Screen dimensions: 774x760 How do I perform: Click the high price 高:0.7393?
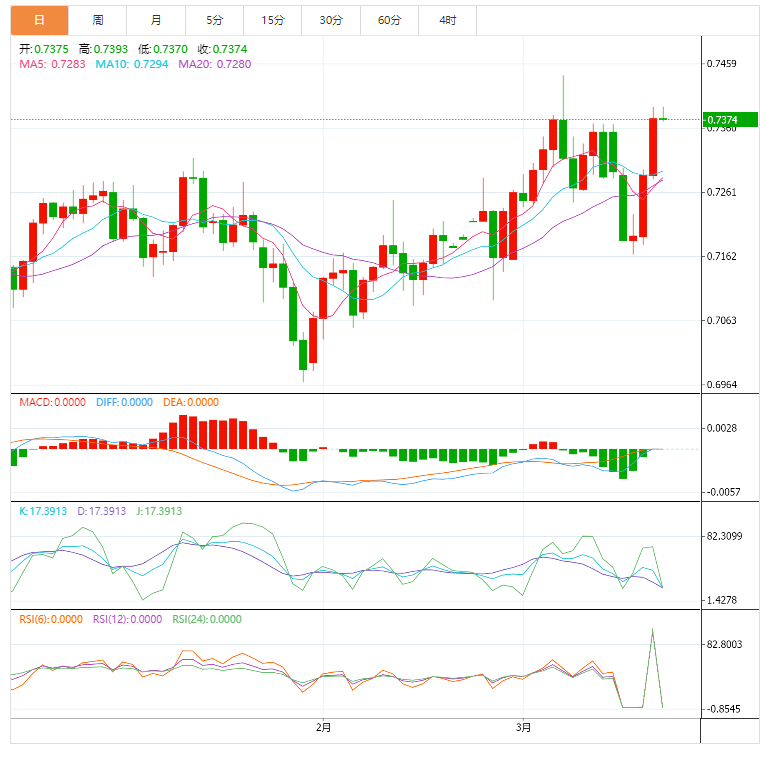click(x=103, y=49)
